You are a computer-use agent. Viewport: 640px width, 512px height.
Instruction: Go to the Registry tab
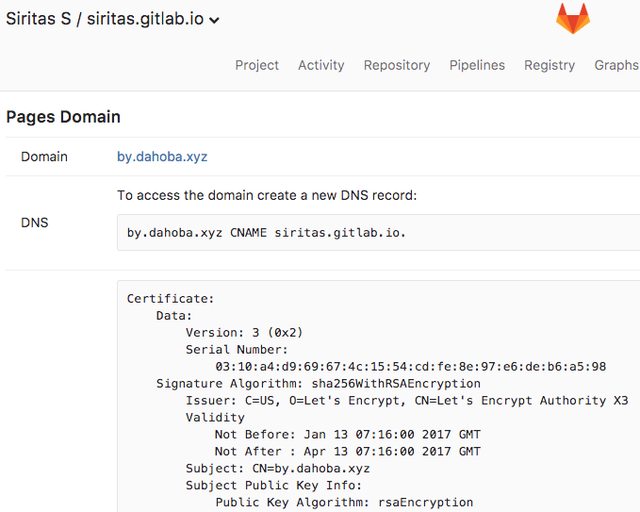pyautogui.click(x=549, y=65)
